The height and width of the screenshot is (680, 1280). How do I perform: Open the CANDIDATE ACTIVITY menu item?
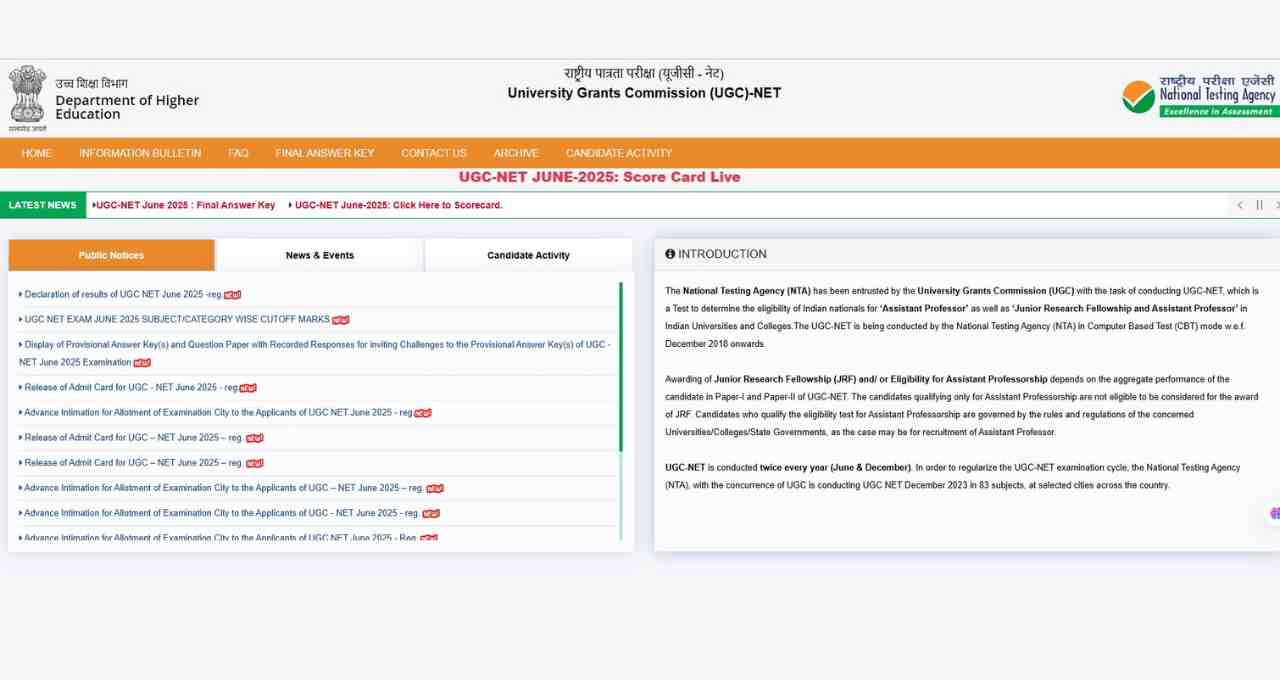pyautogui.click(x=619, y=153)
